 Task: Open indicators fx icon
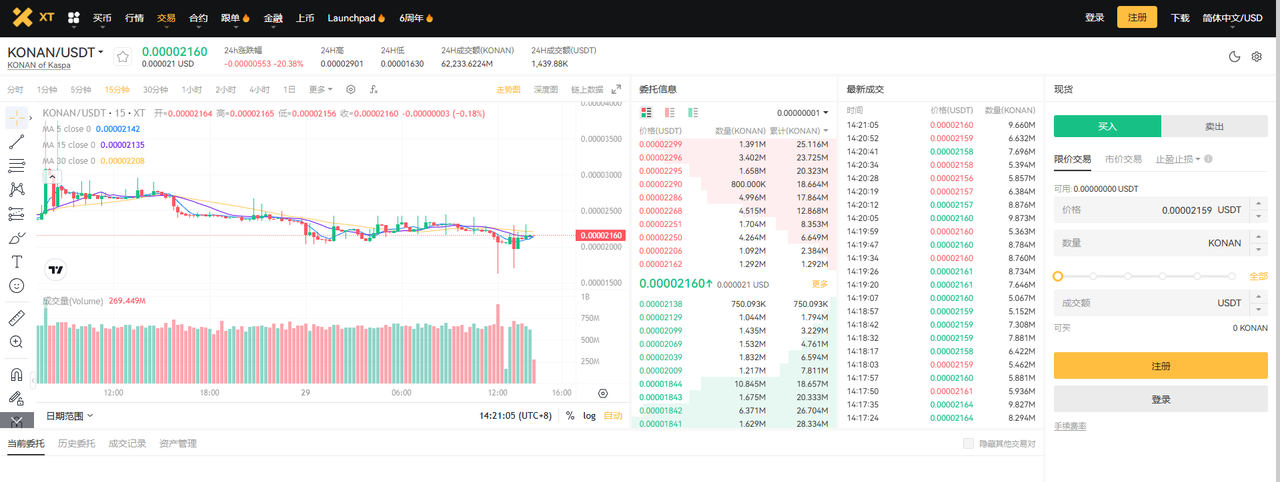373,89
